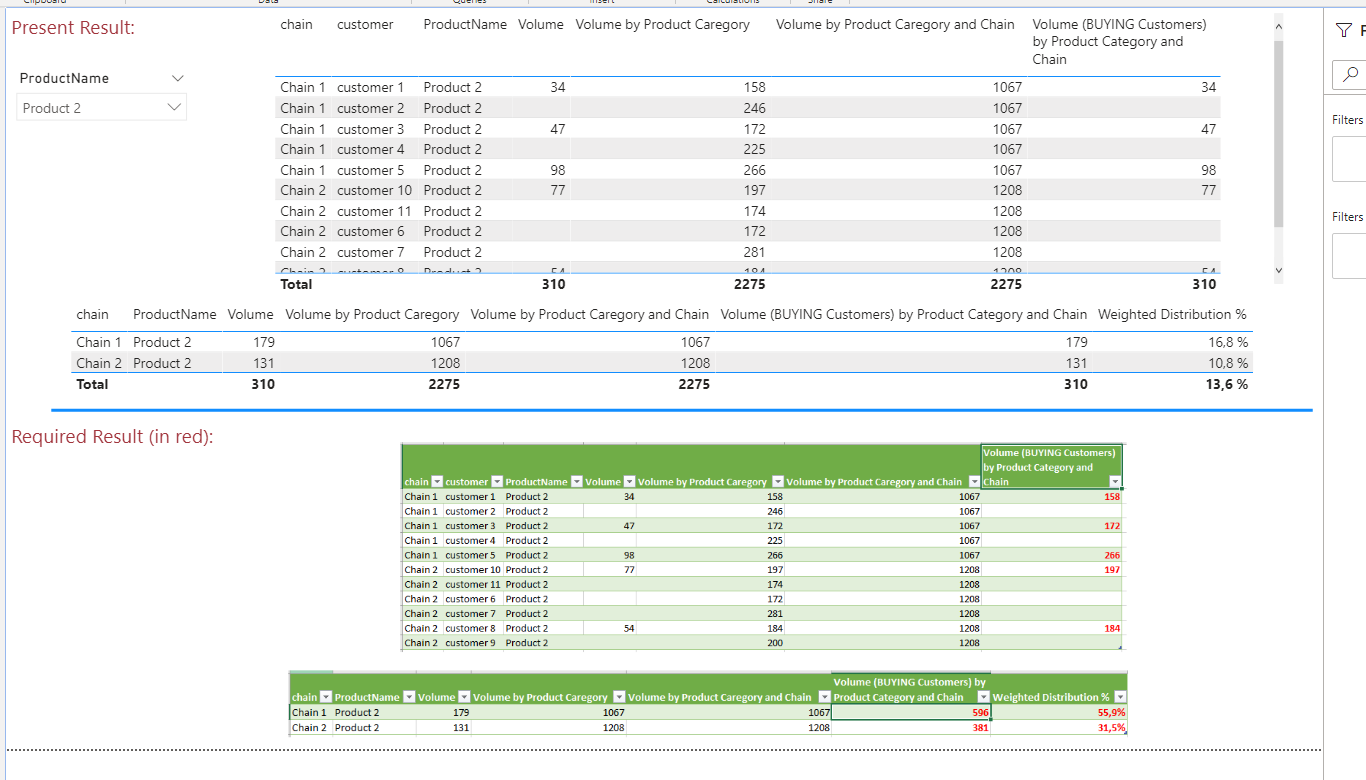Sort top table by its chain header
Screen dimensions: 1366x780
coord(296,24)
